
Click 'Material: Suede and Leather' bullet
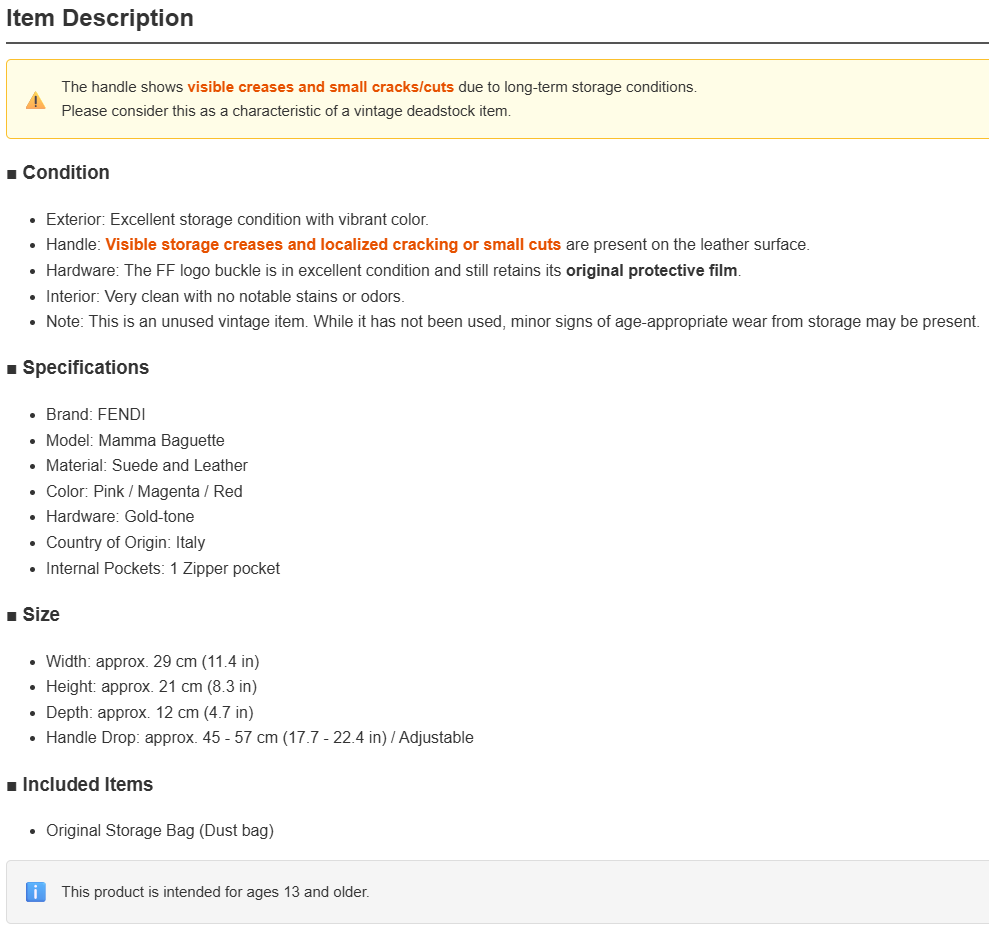pyautogui.click(x=147, y=466)
